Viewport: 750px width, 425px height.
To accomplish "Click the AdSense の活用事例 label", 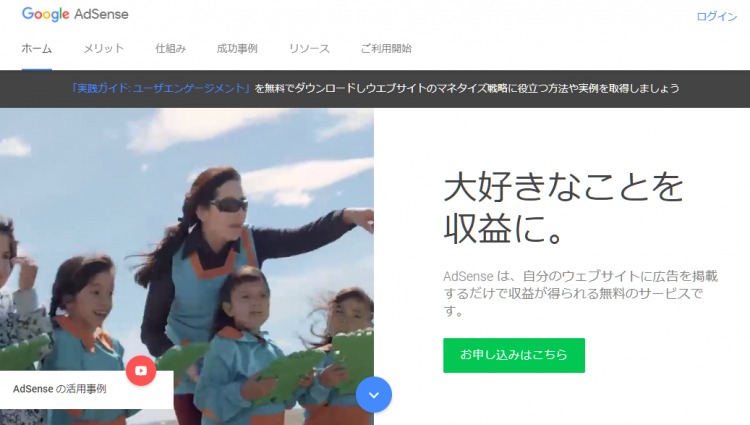I will (x=59, y=389).
